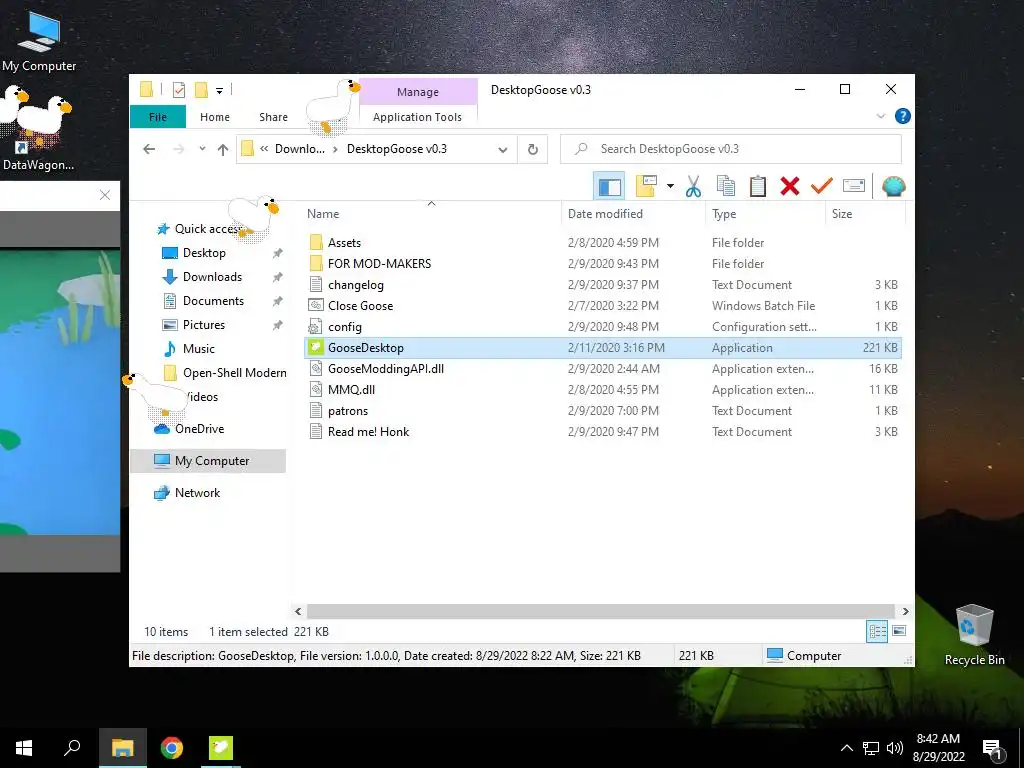The height and width of the screenshot is (768, 1024).
Task: Toggle the navigation pane button in toolbar
Action: click(x=609, y=186)
